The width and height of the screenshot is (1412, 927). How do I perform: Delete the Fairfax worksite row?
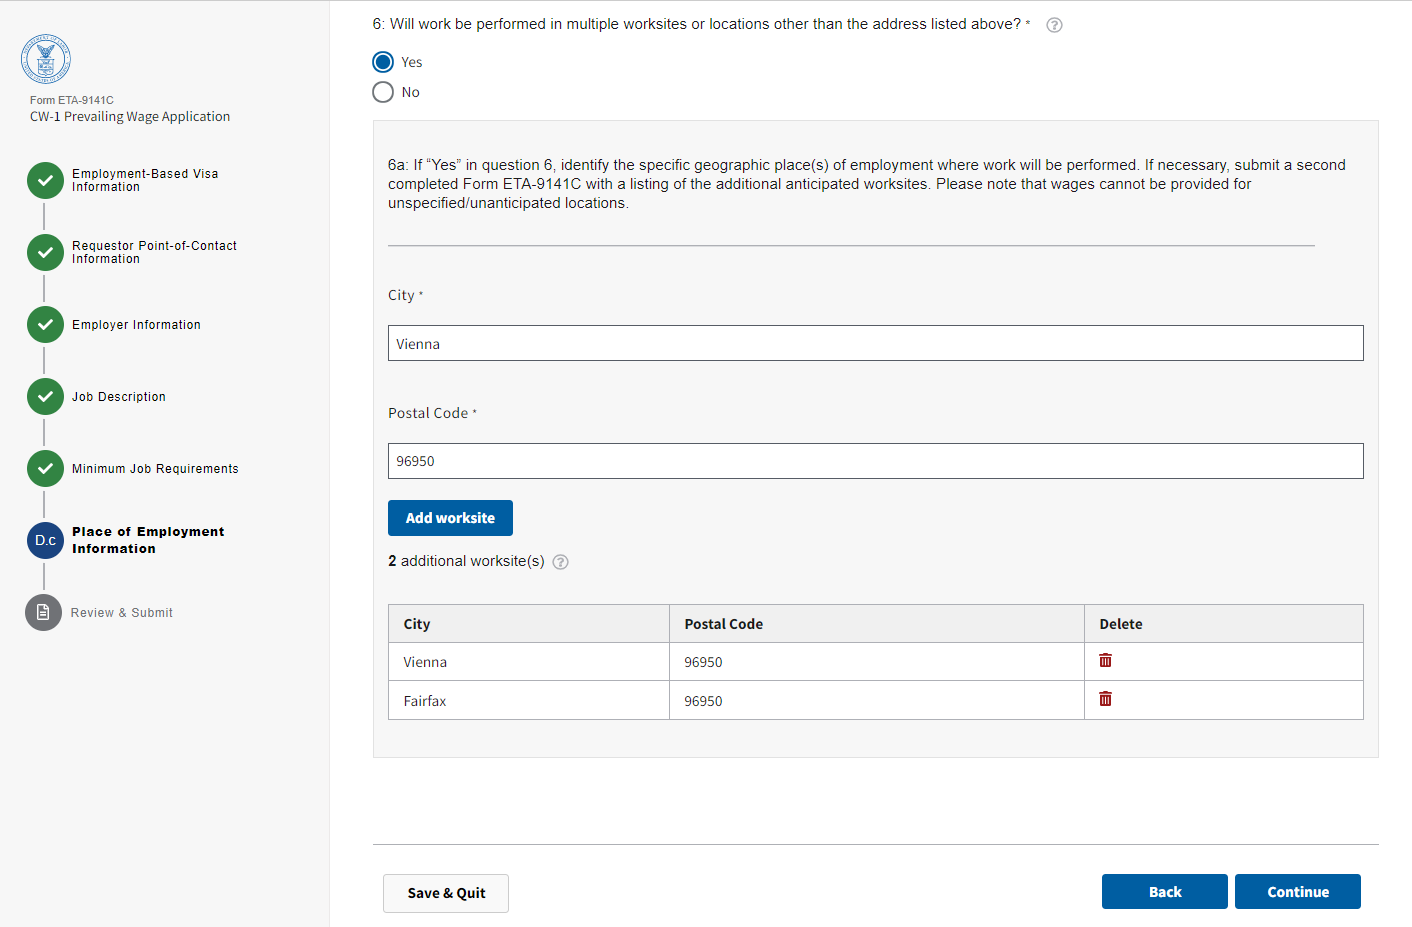[1105, 699]
